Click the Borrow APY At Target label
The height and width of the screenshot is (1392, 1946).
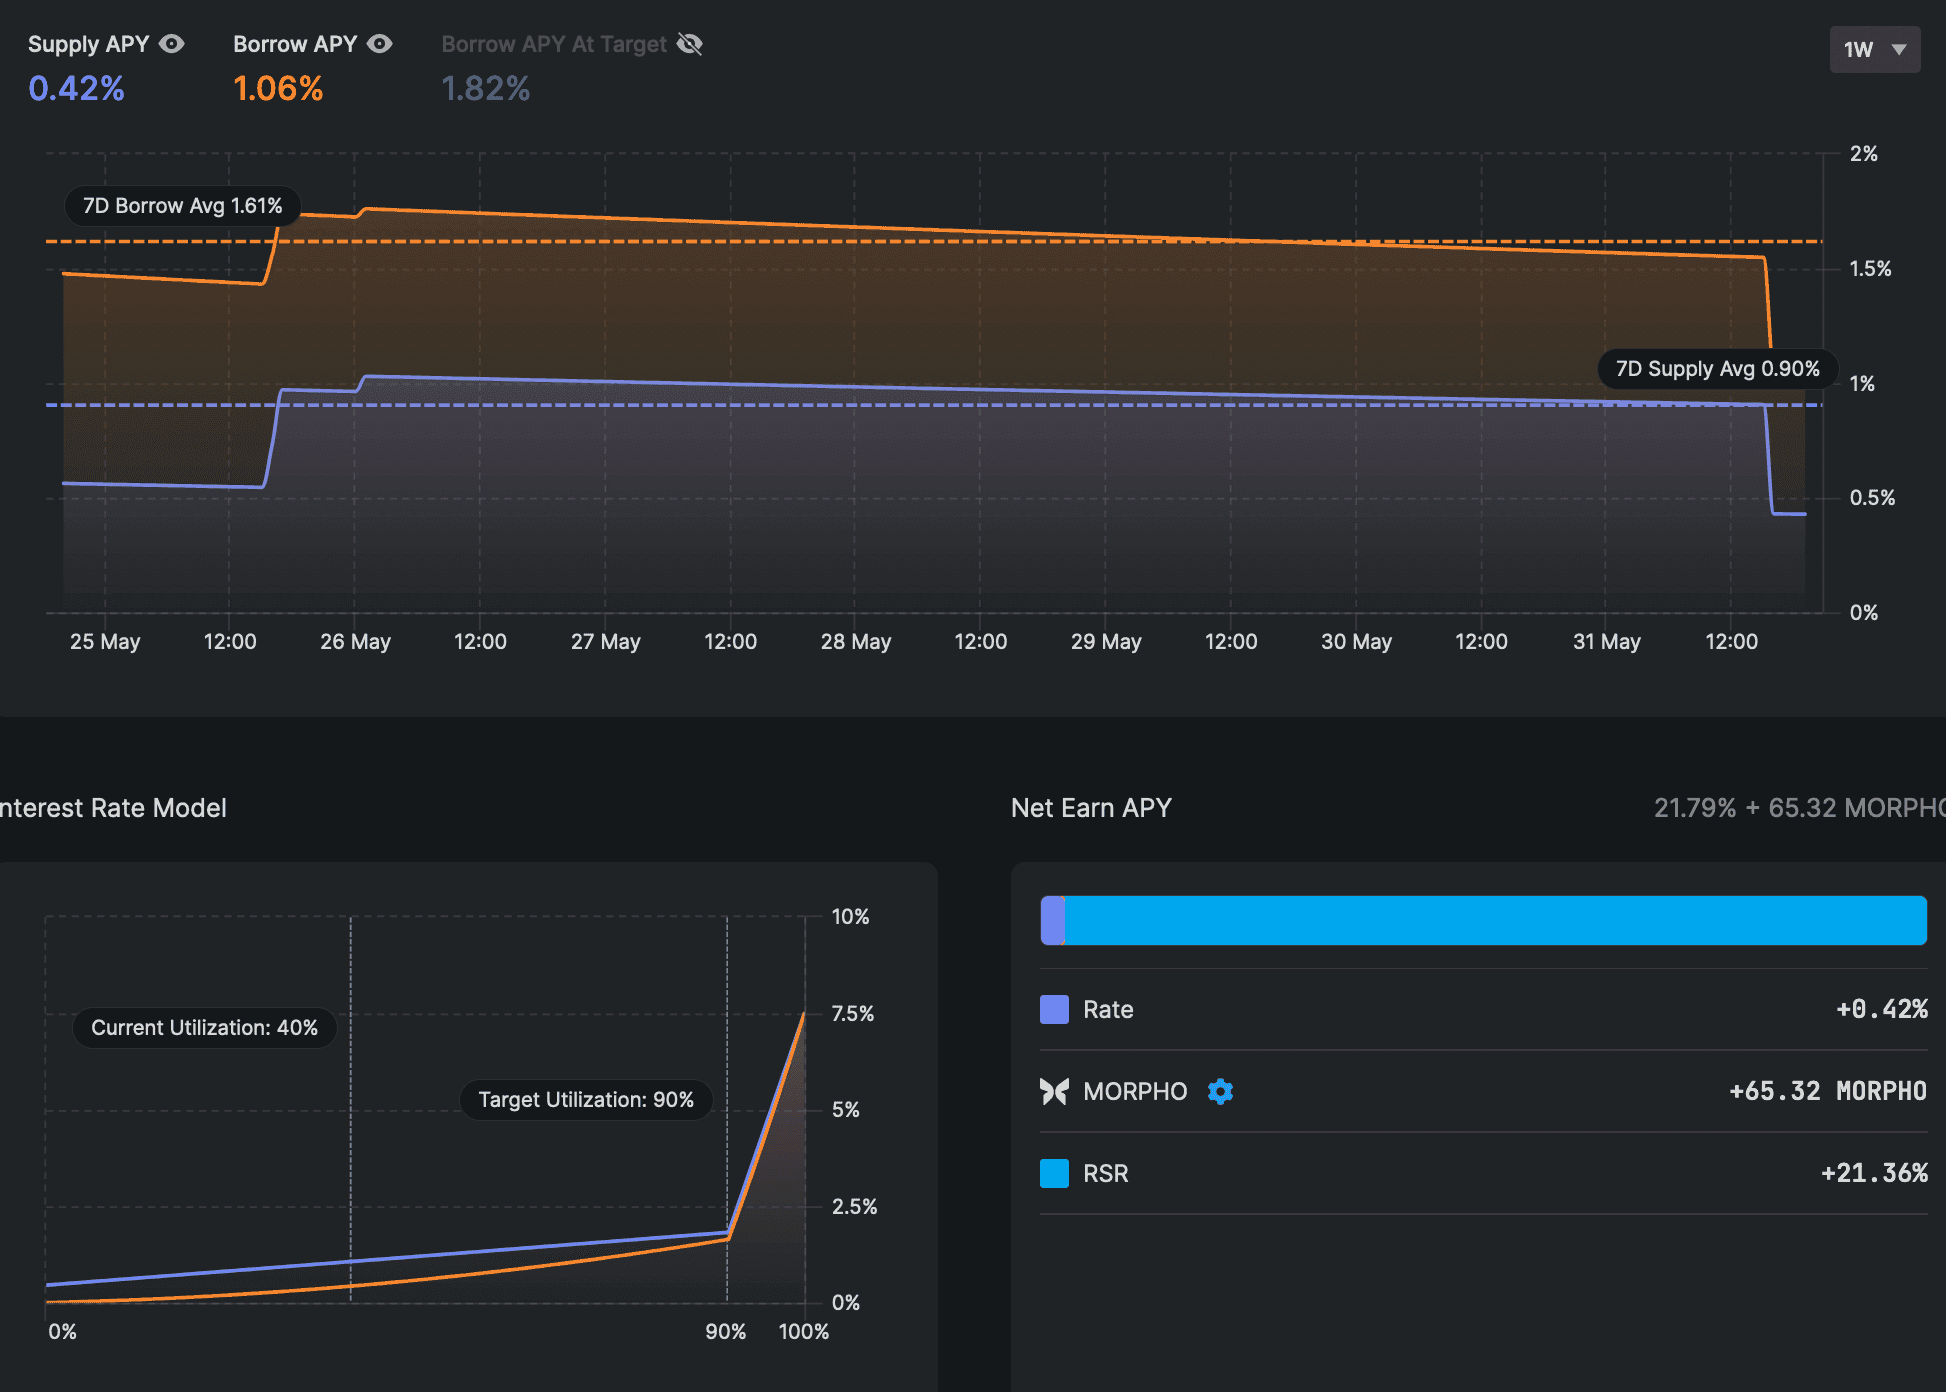pyautogui.click(x=553, y=44)
